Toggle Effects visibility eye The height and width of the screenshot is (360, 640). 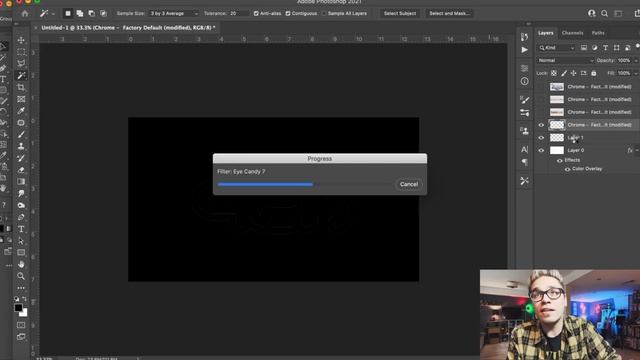[560, 160]
